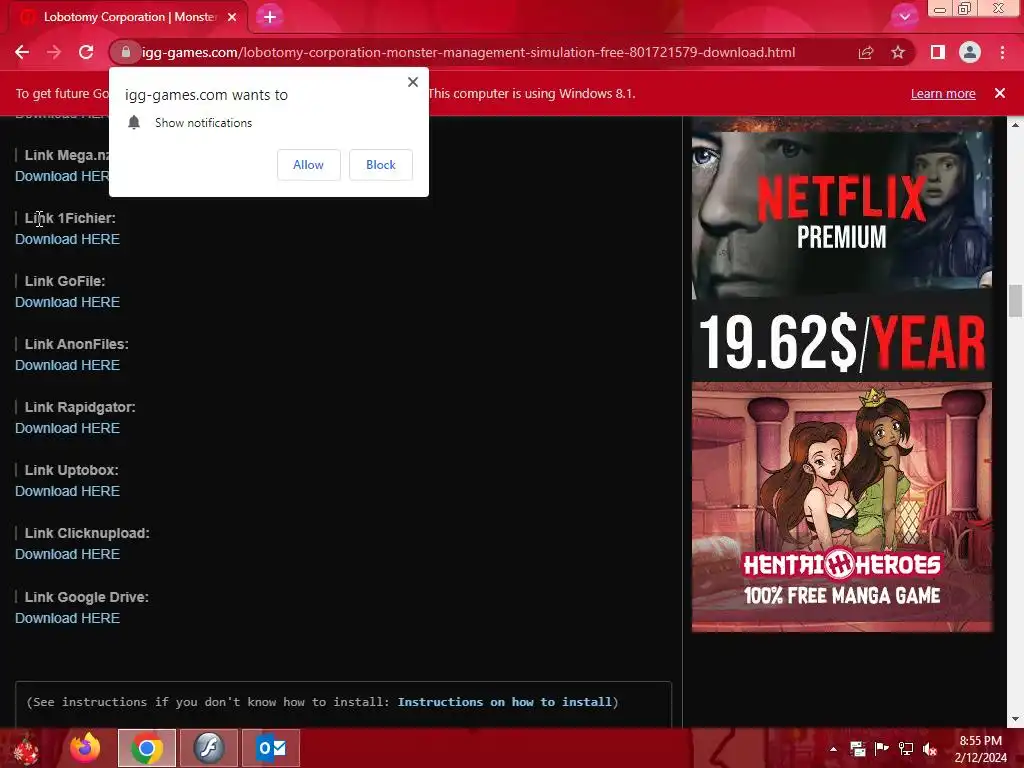Click the Hentai Heroes manga game ad

point(842,507)
